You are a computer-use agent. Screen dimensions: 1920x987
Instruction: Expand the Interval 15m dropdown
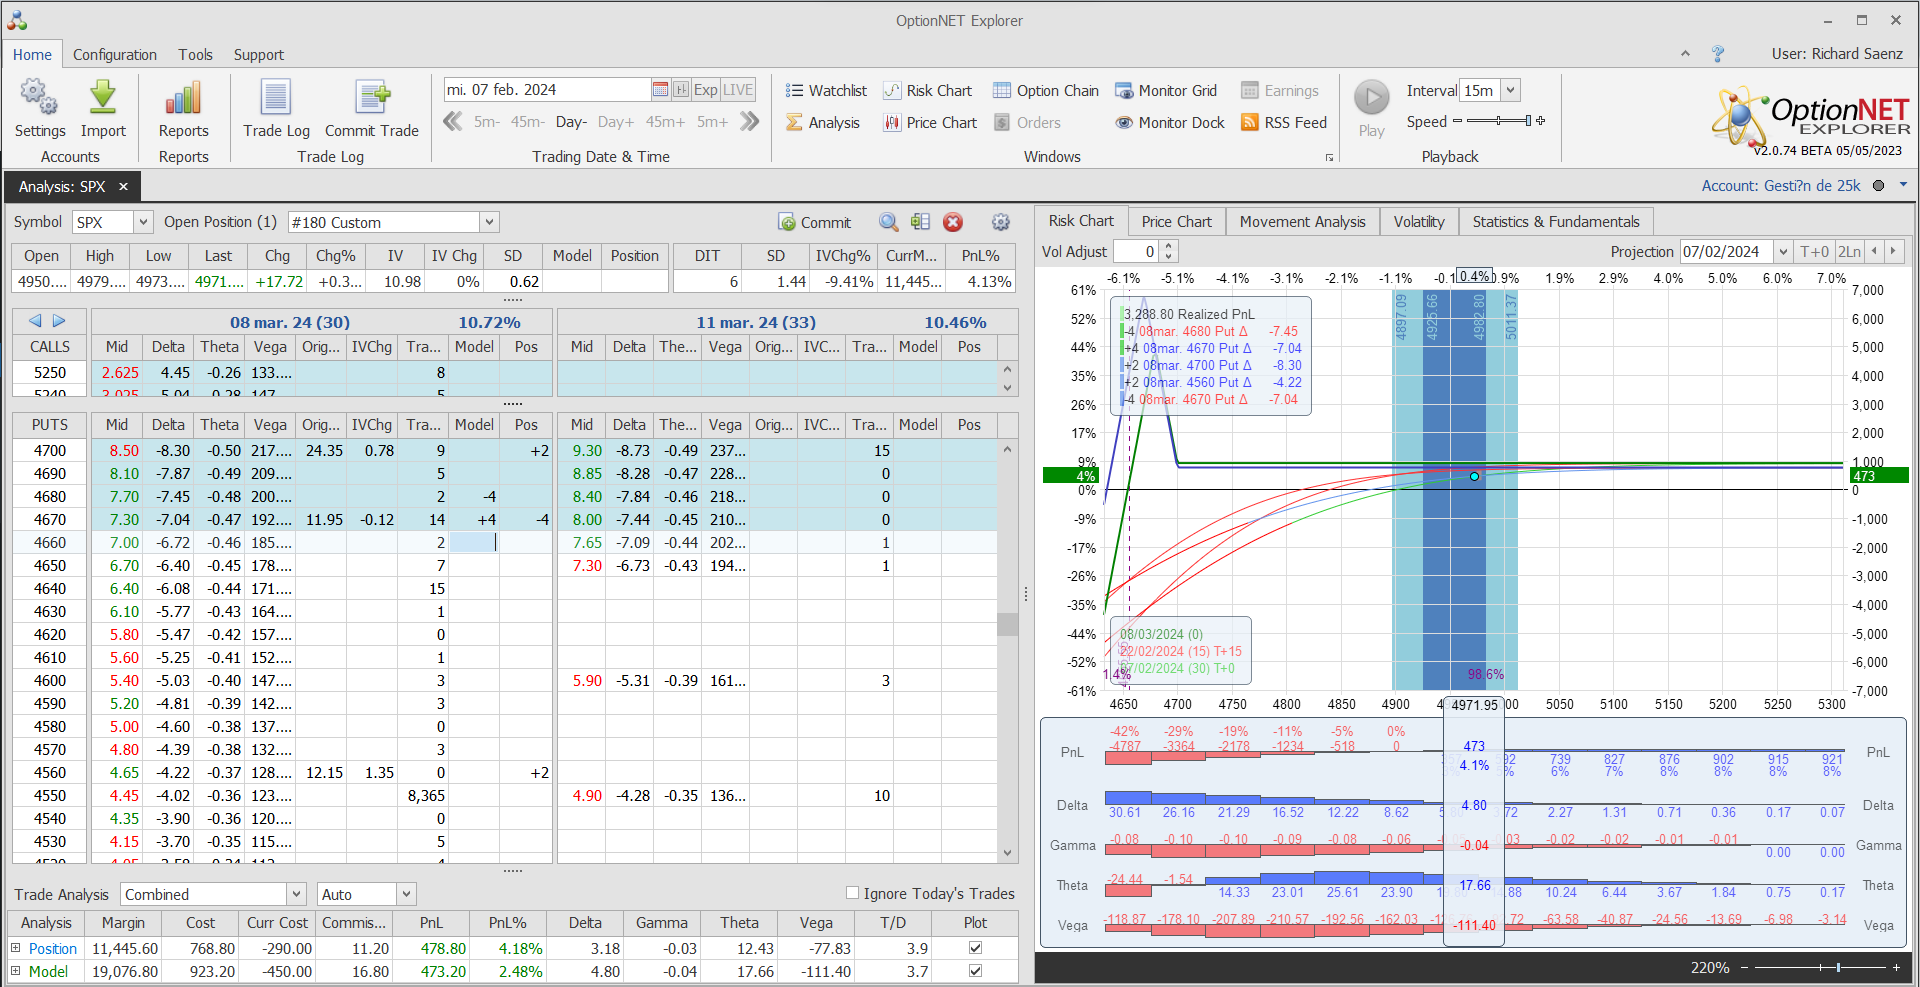pos(1510,90)
